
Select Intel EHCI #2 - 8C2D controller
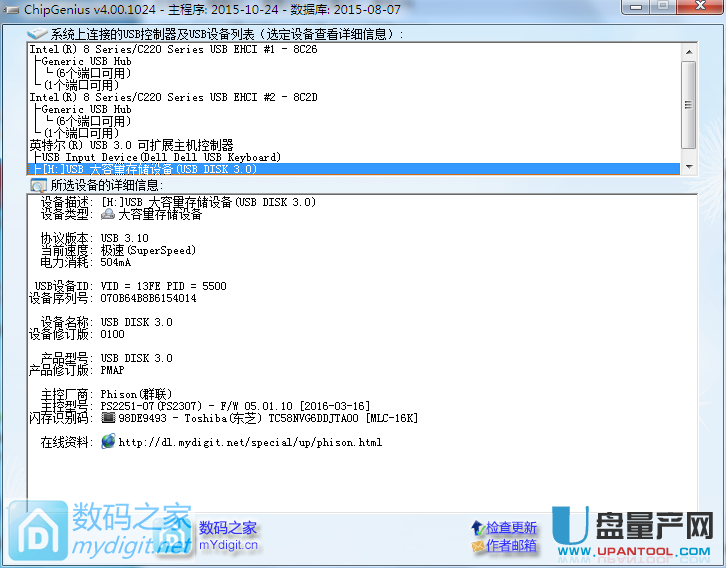click(174, 97)
